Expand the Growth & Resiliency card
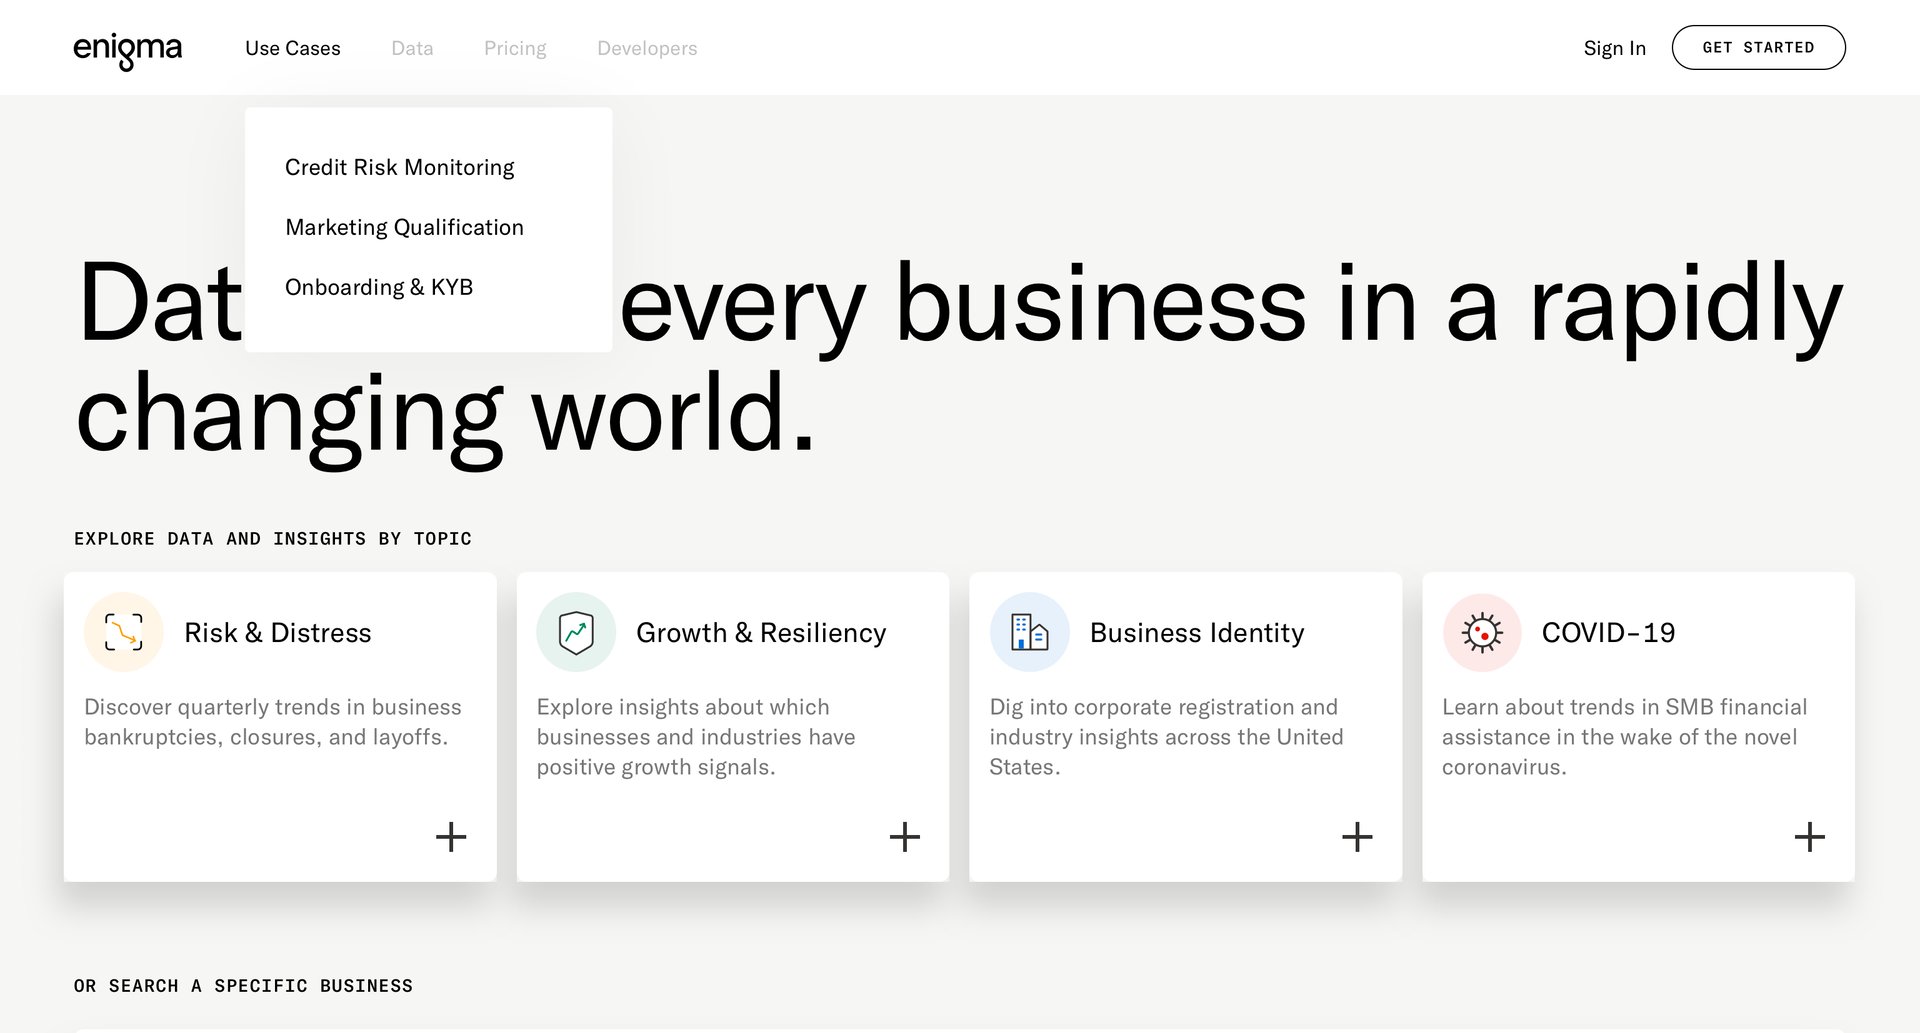 [x=904, y=837]
